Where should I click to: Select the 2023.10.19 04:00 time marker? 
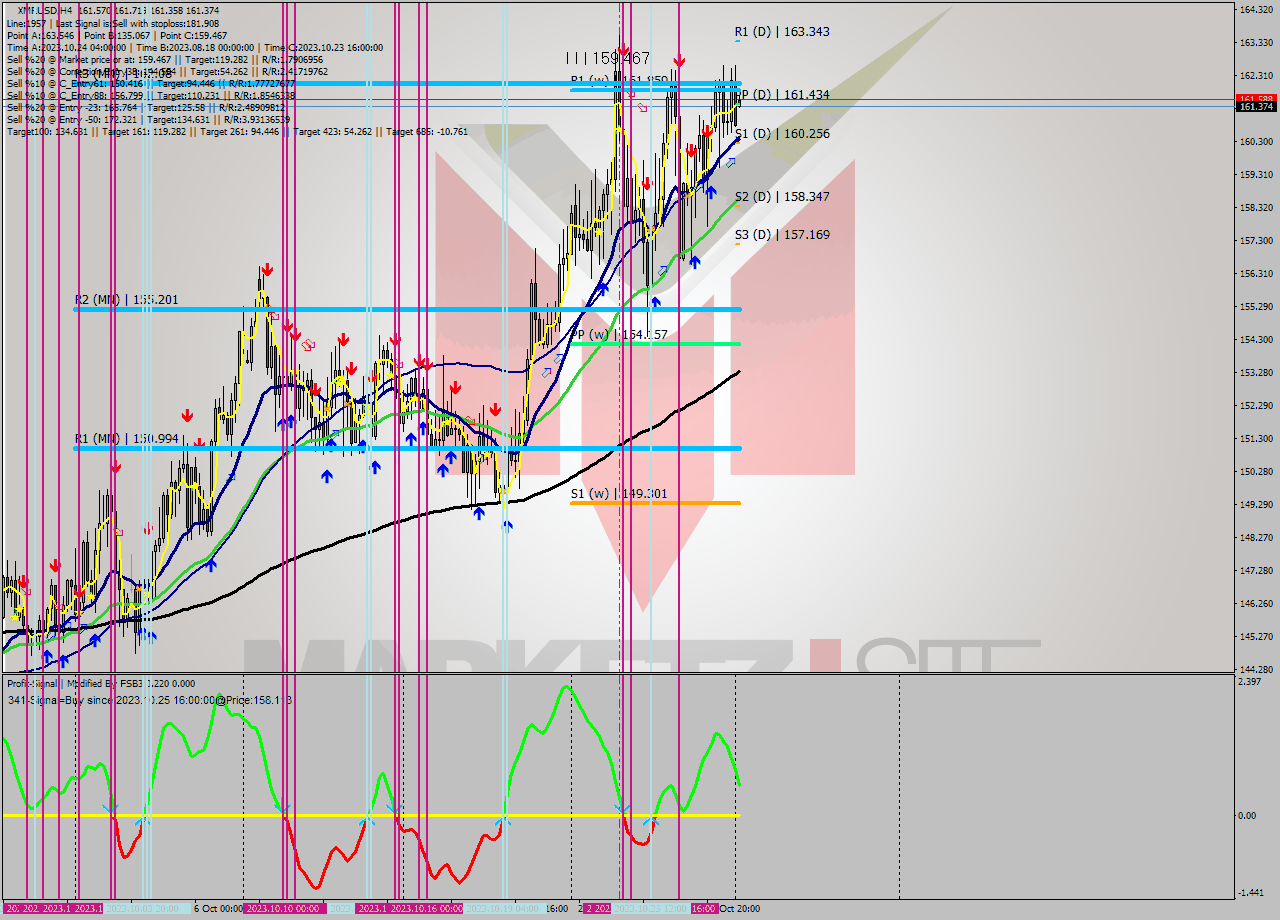click(505, 909)
